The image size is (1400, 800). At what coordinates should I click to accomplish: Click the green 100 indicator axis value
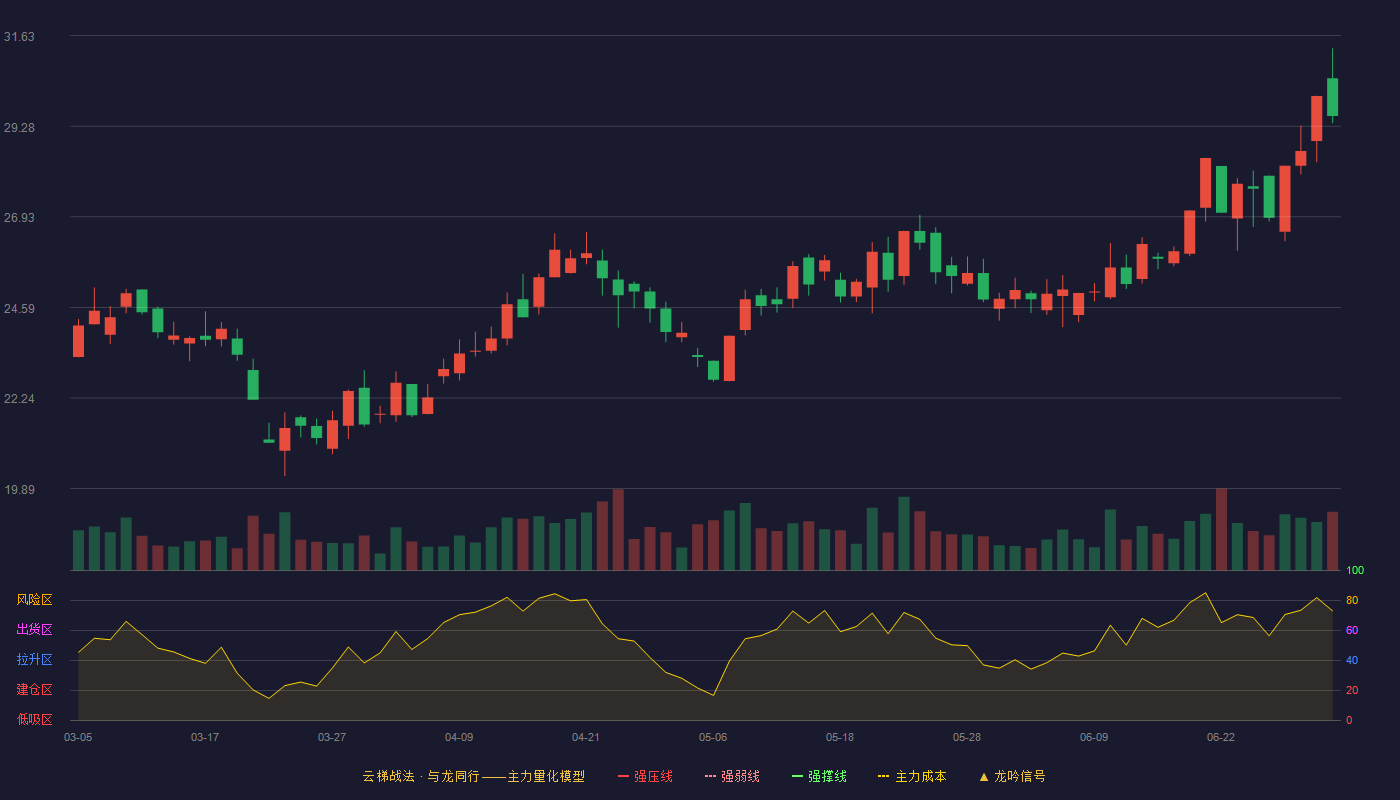(1355, 571)
